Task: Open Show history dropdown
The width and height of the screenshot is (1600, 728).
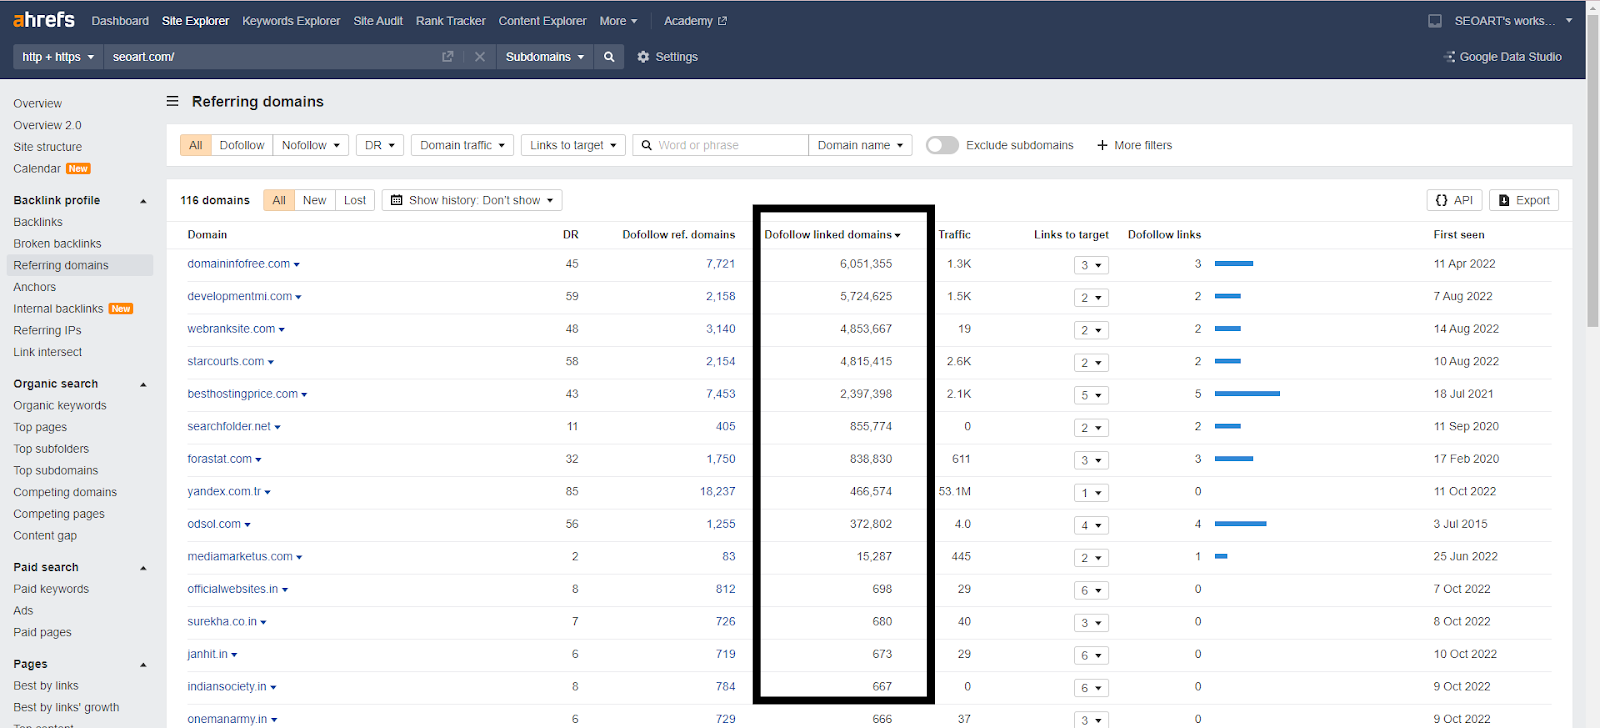Action: 472,200
